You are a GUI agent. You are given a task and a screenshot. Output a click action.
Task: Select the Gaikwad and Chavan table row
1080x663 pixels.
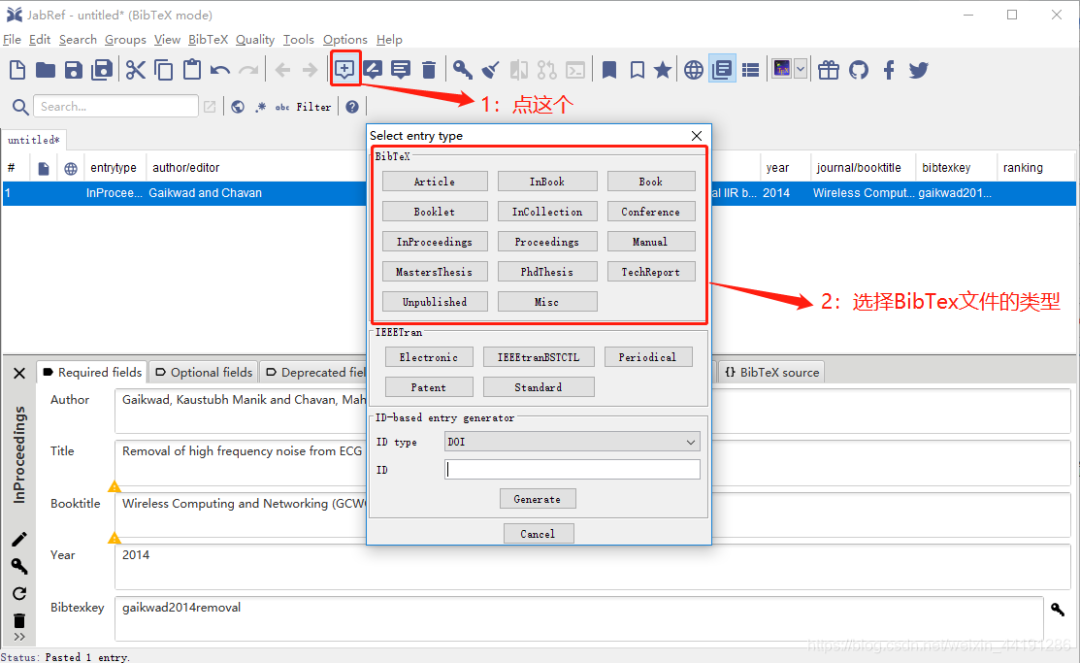539,193
